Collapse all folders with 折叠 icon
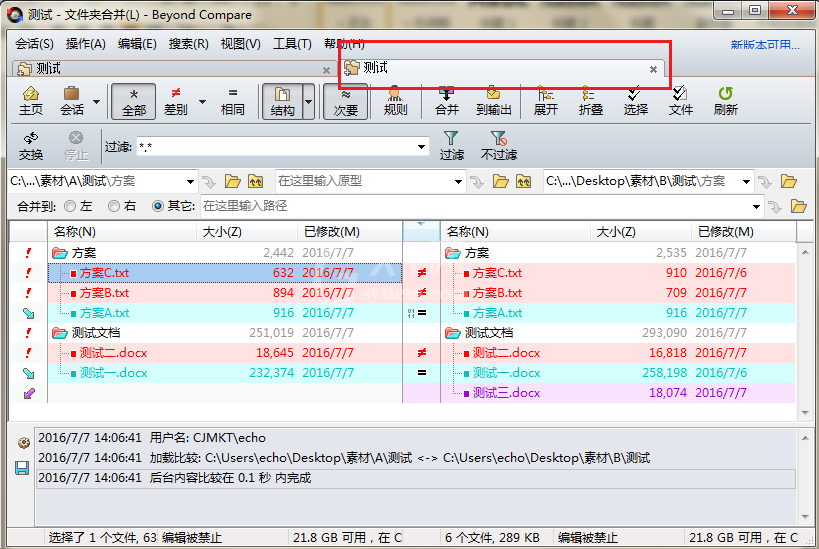Screen dimensions: 819x549 591,101
